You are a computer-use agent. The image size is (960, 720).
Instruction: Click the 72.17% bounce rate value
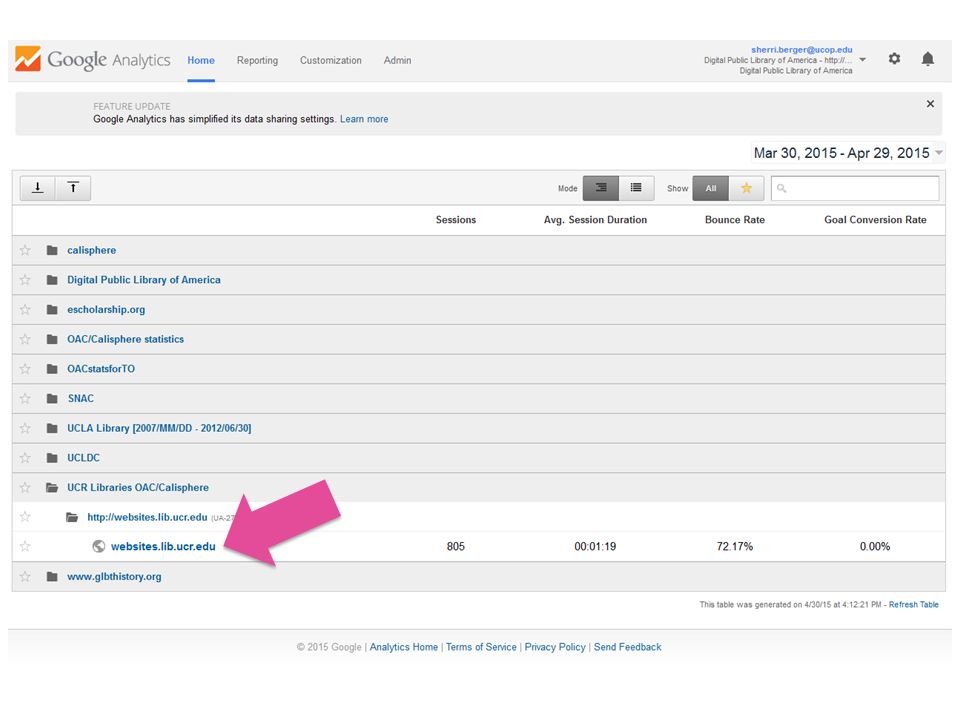pyautogui.click(x=735, y=546)
